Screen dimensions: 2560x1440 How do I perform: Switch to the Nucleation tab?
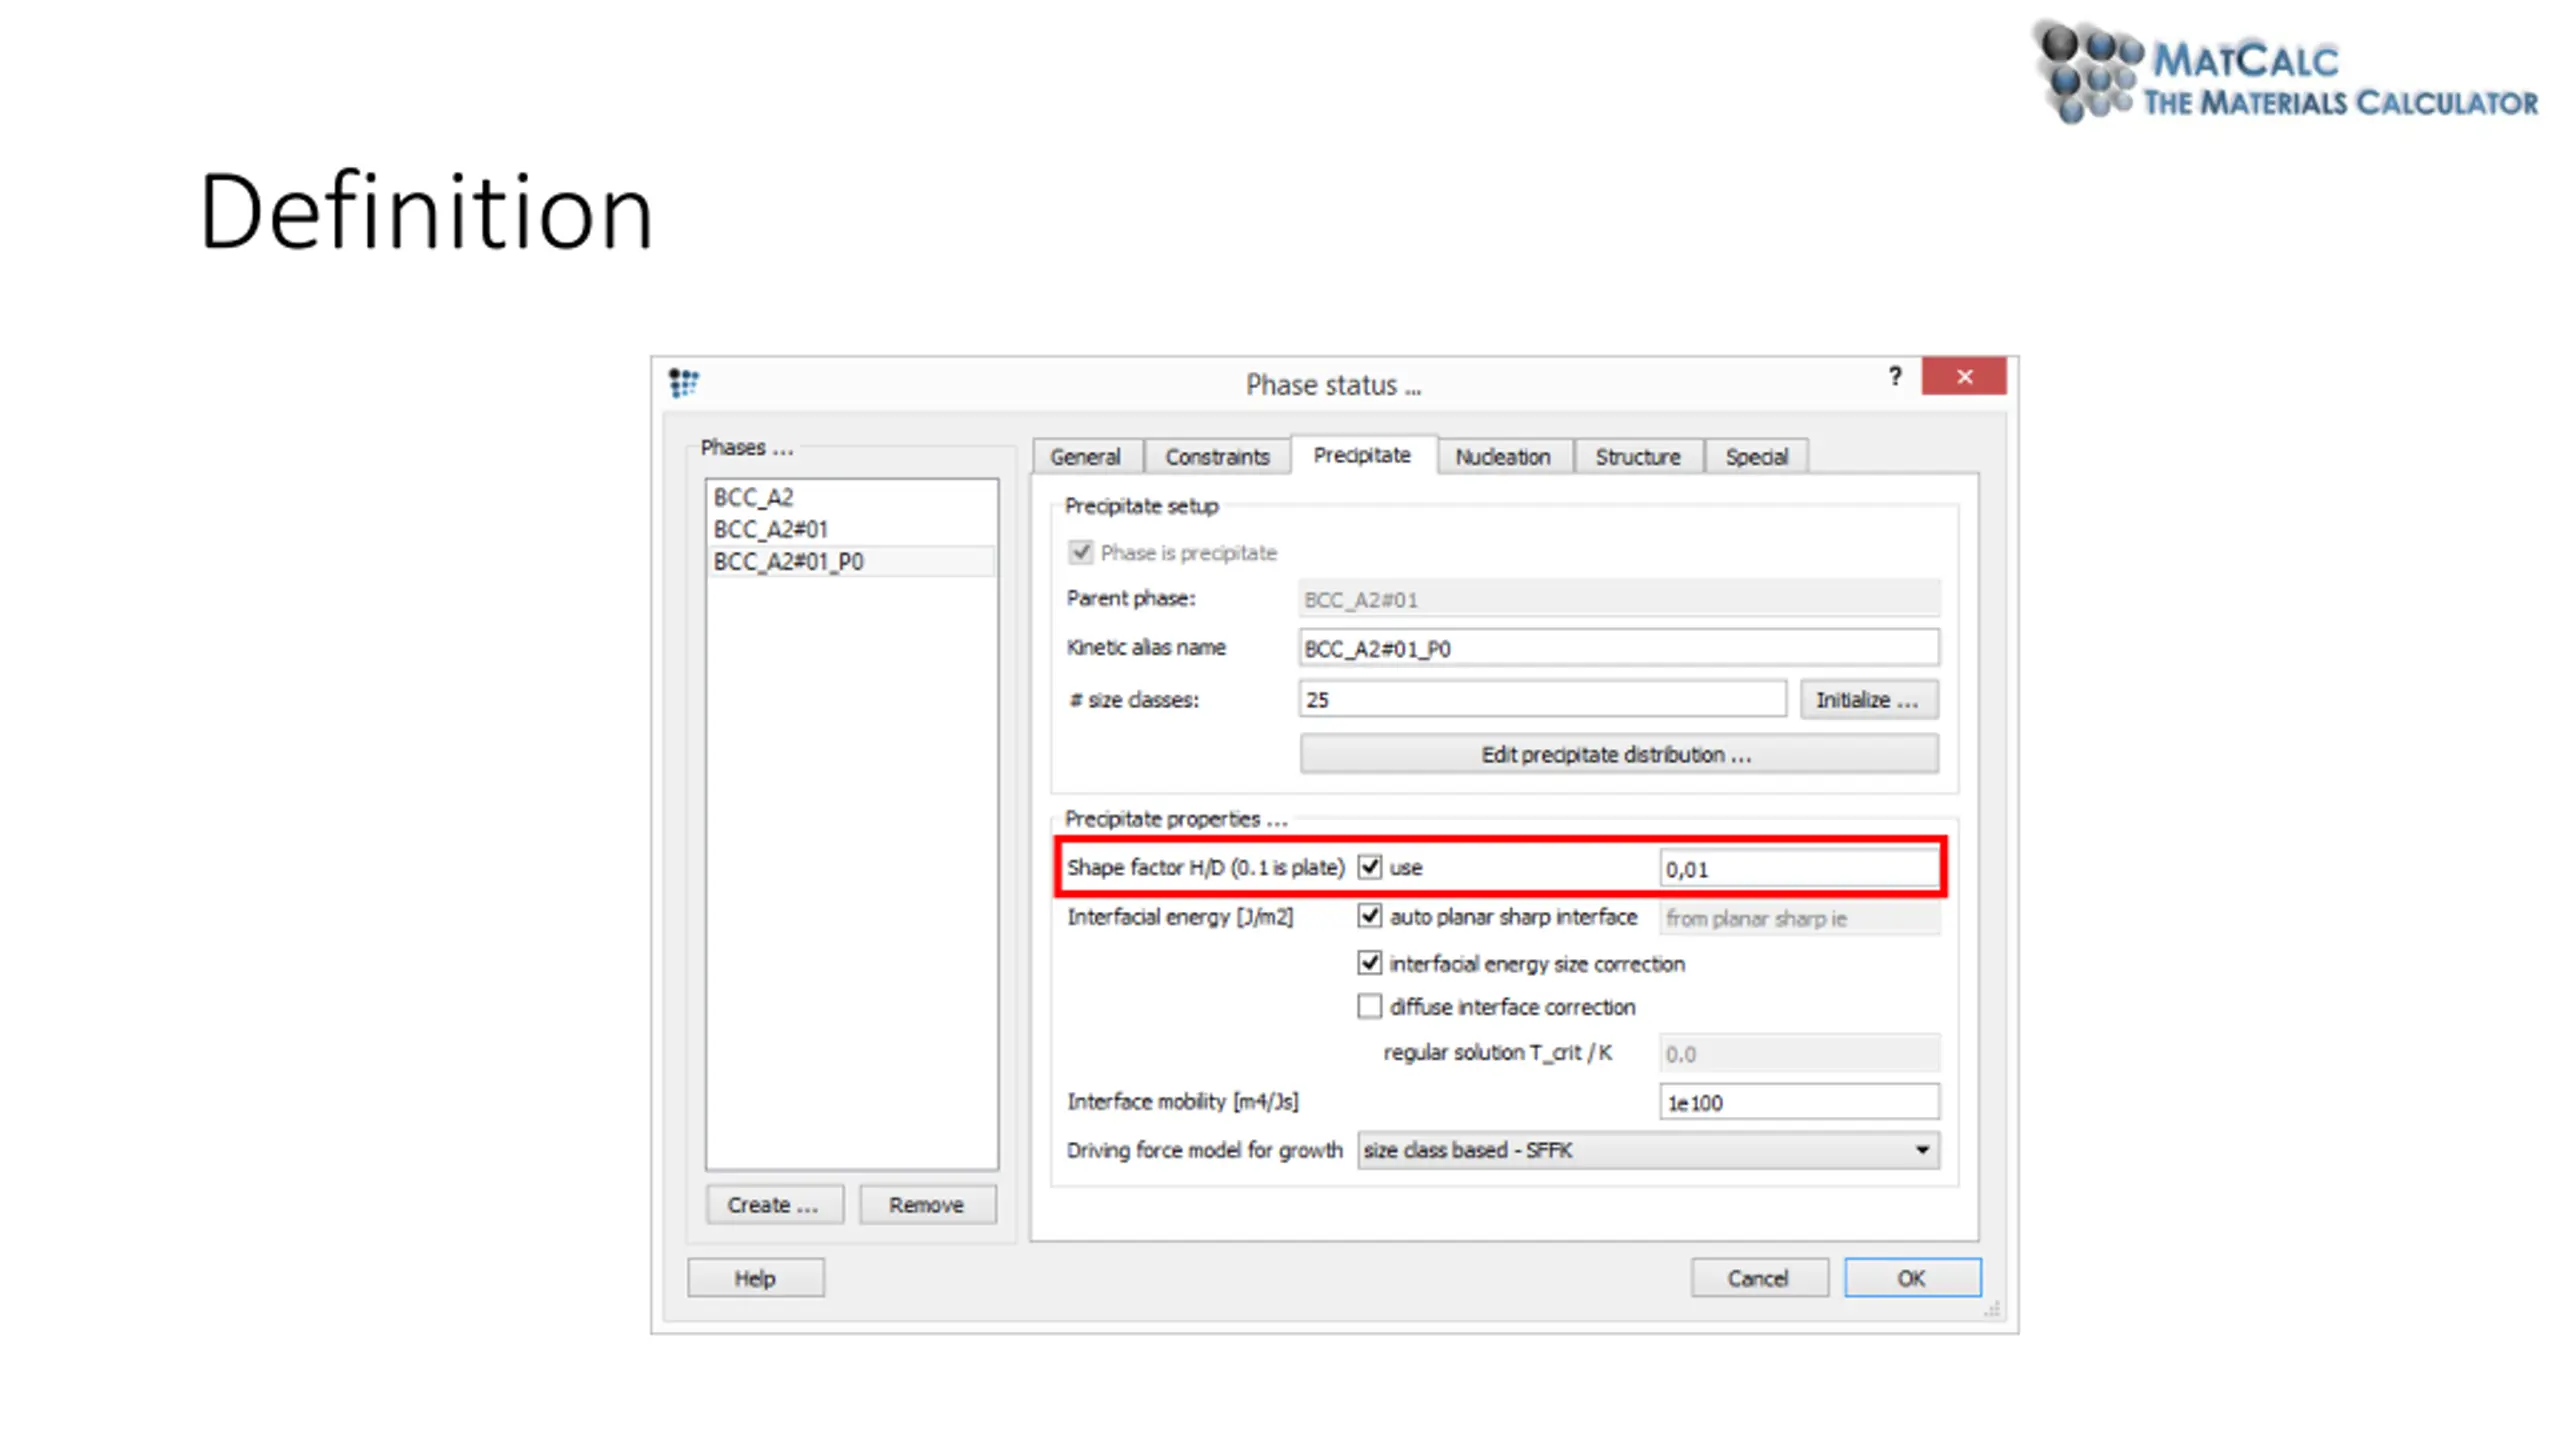(x=1502, y=457)
